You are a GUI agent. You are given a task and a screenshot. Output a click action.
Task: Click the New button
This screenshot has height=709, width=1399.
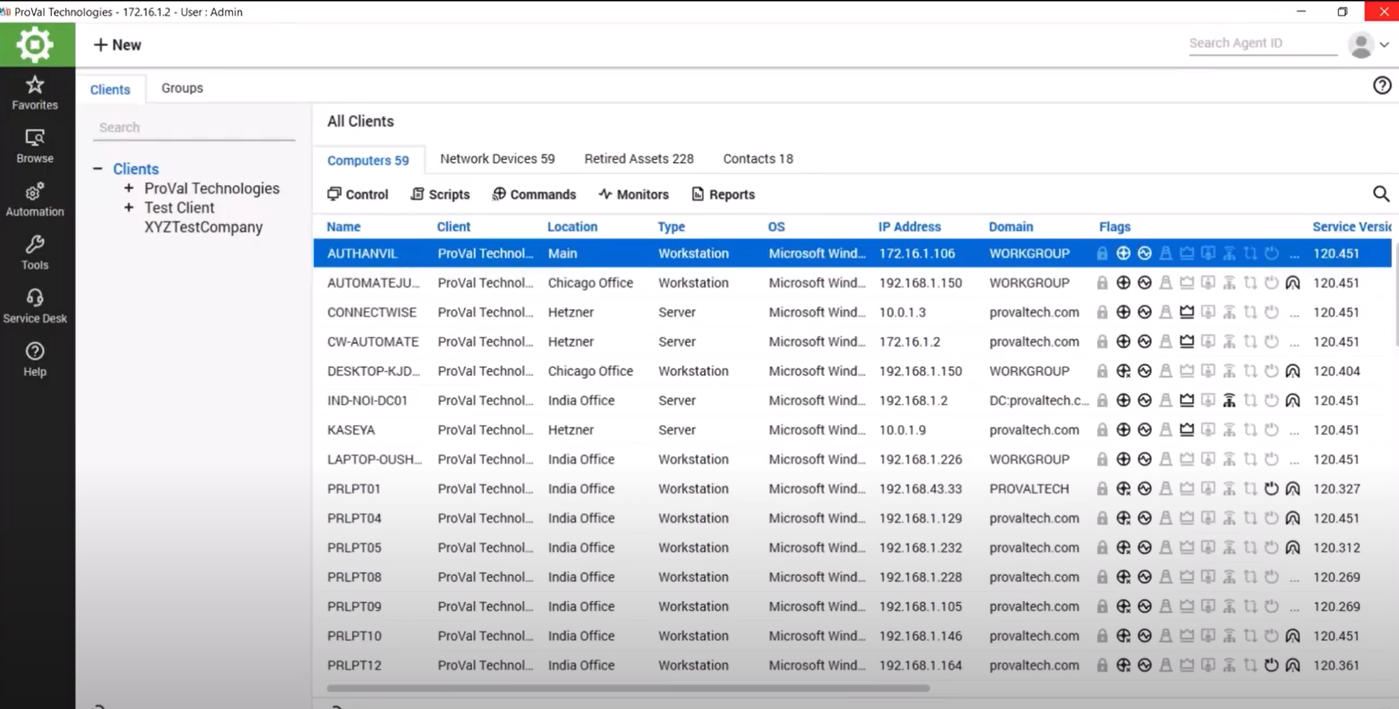pyautogui.click(x=117, y=45)
